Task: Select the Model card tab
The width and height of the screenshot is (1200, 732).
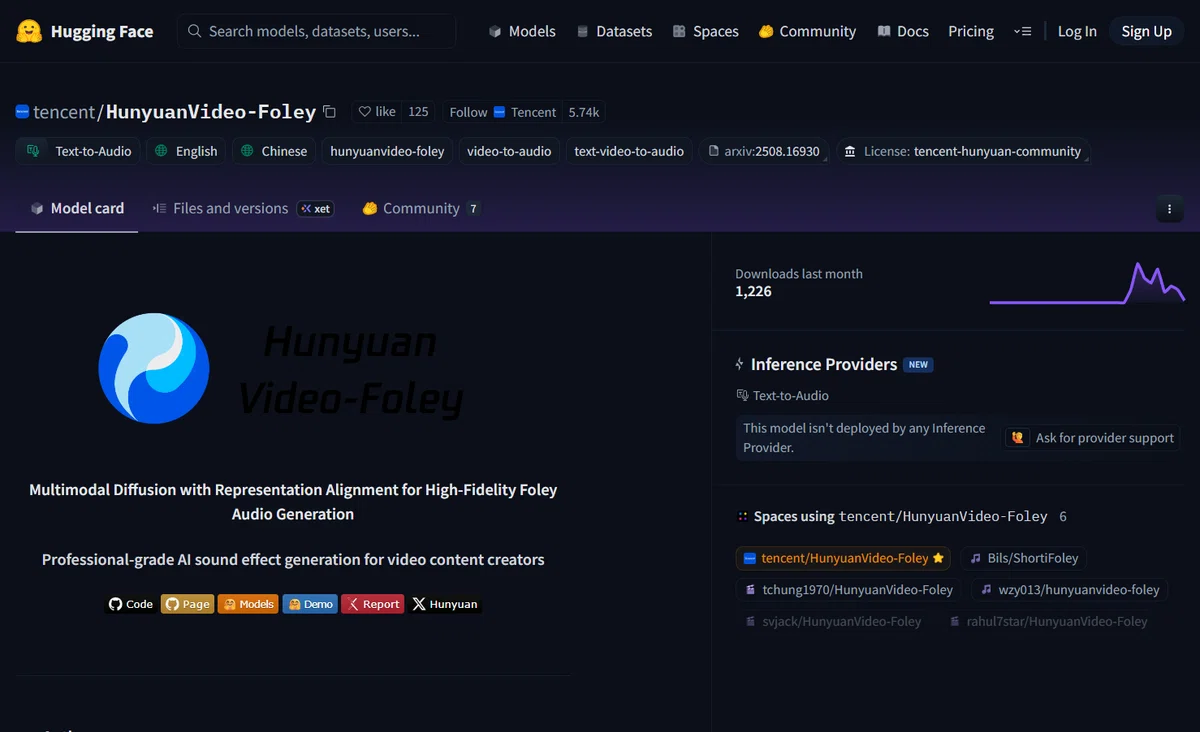Action: click(x=77, y=209)
